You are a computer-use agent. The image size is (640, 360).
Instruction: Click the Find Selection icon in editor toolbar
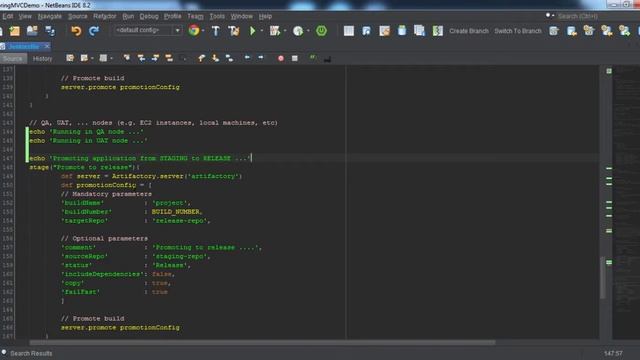pyautogui.click(x=127, y=58)
